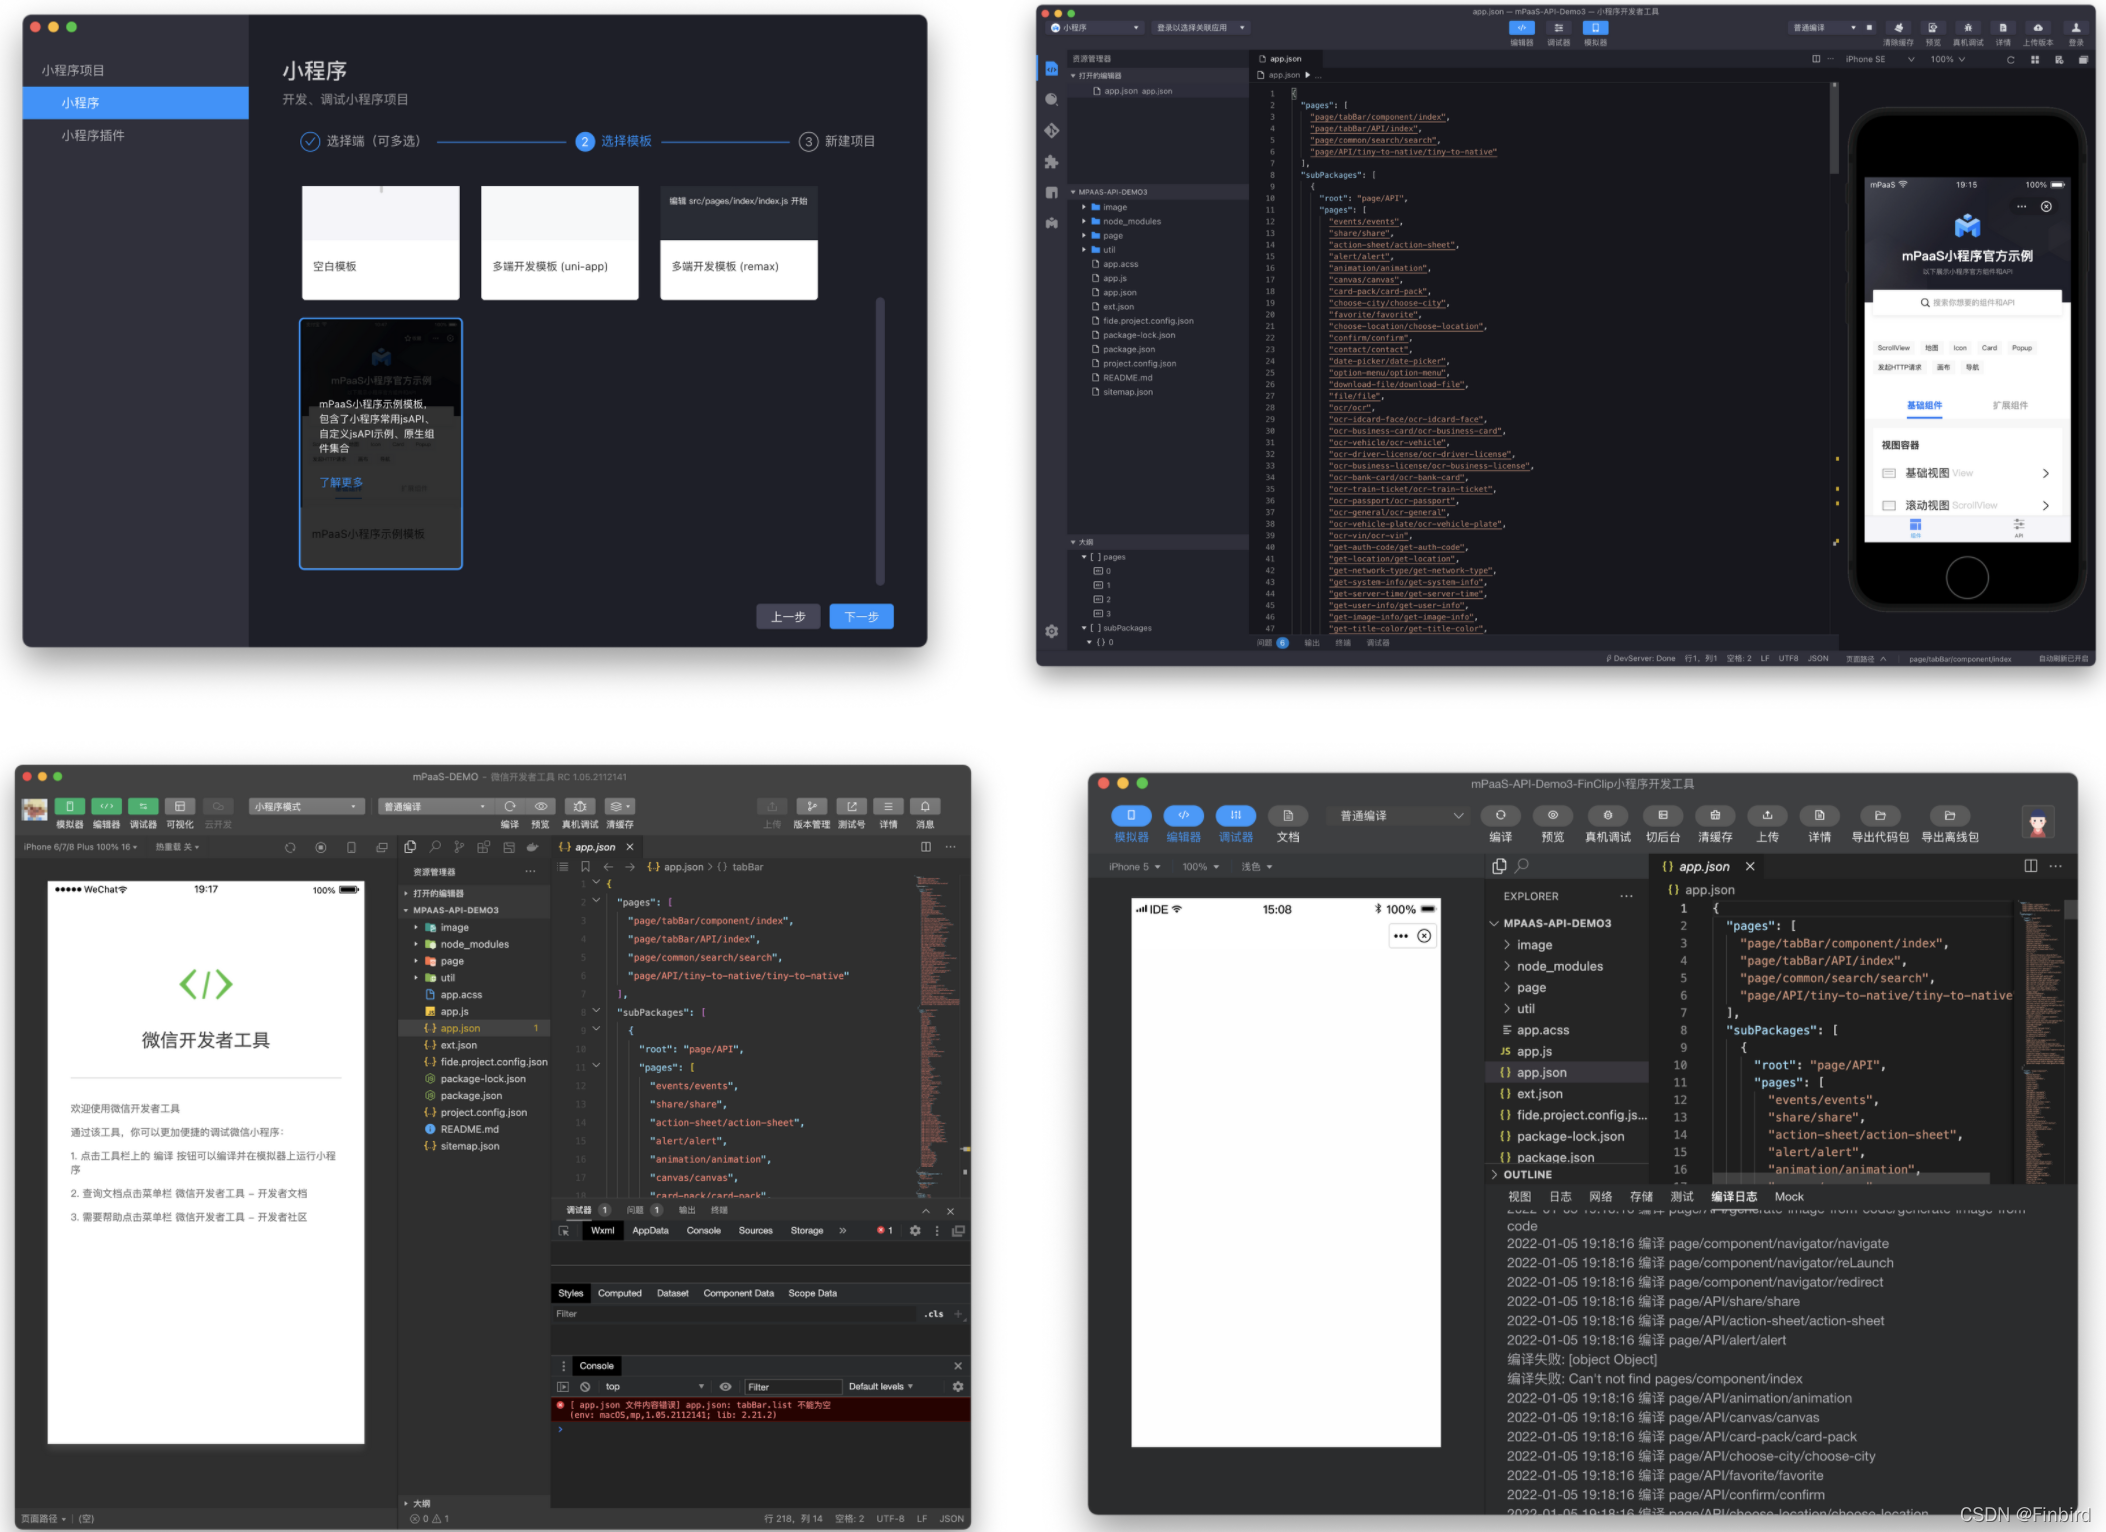Click 登录 user icon in mPaaS IDE
Image resolution: width=2106 pixels, height=1532 pixels.
point(2076,28)
